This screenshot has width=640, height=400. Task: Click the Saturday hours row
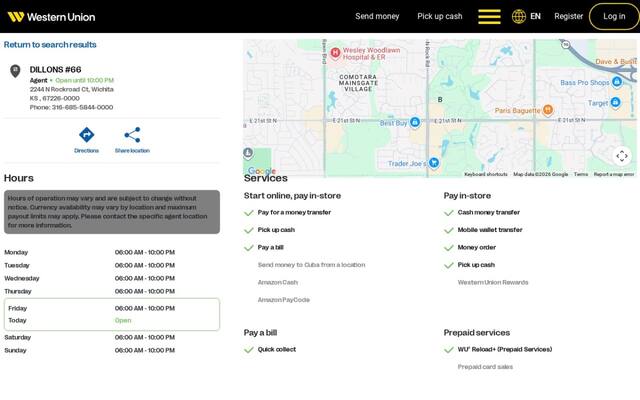(x=112, y=337)
